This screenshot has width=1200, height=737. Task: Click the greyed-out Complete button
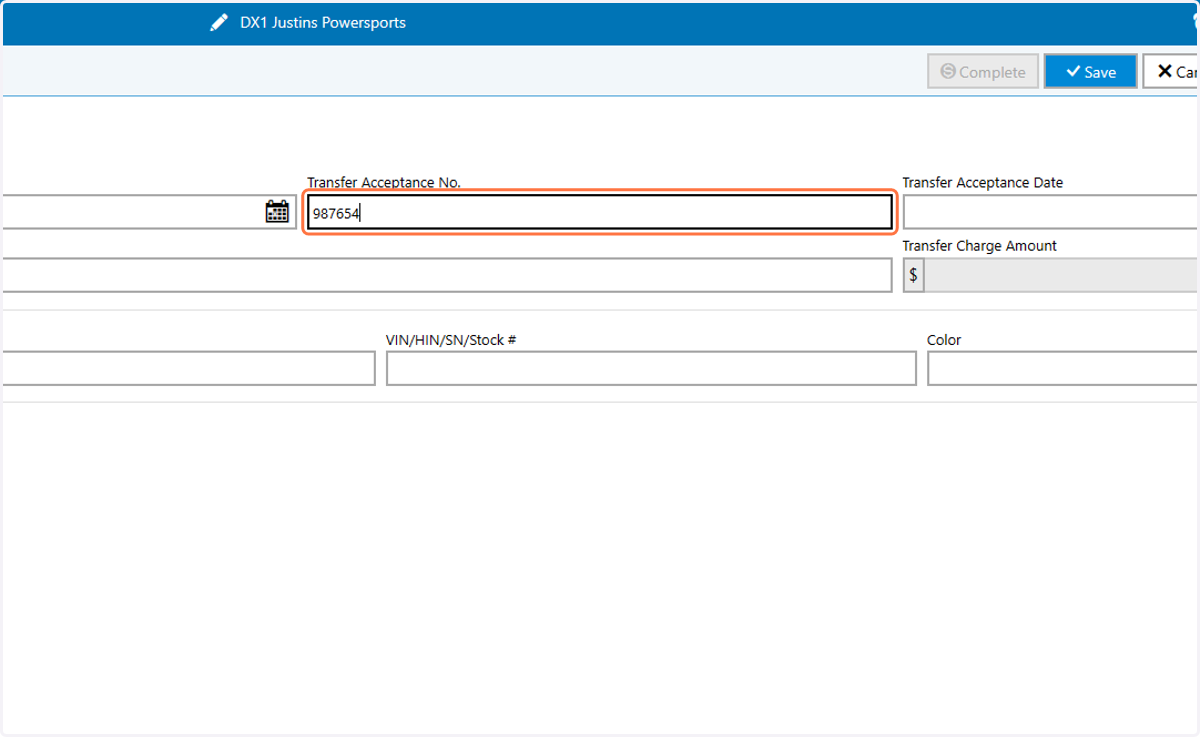(x=983, y=72)
